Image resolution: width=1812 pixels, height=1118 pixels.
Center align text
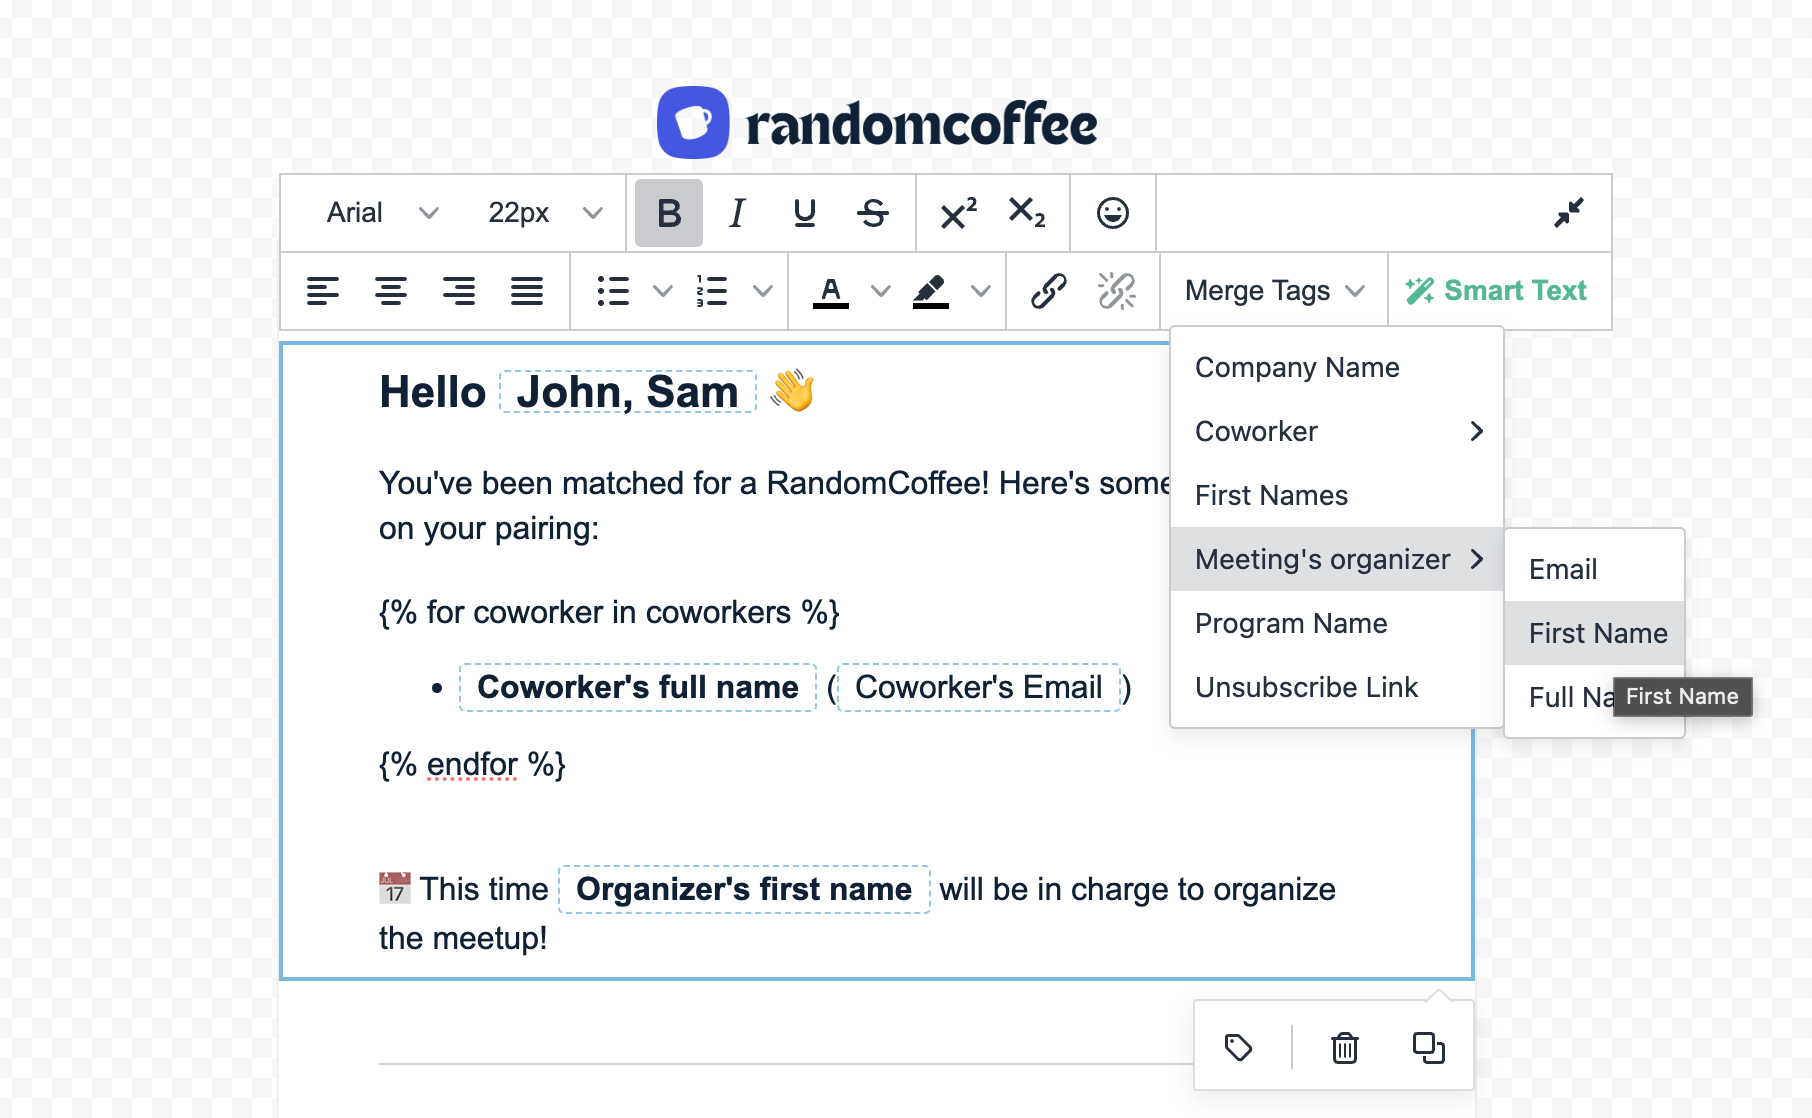(x=391, y=291)
